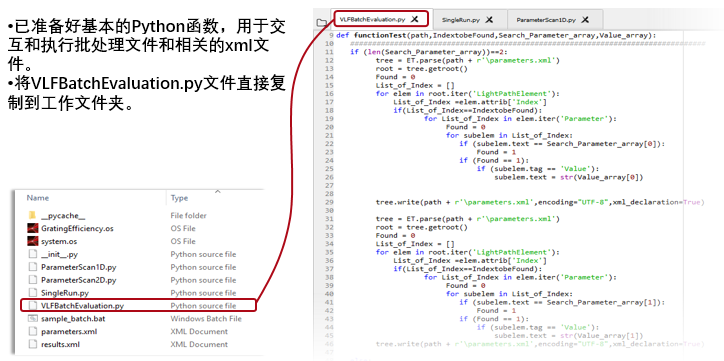Close the SingleRun.py tab
Viewport: 724px width, 361px height.
click(x=489, y=20)
